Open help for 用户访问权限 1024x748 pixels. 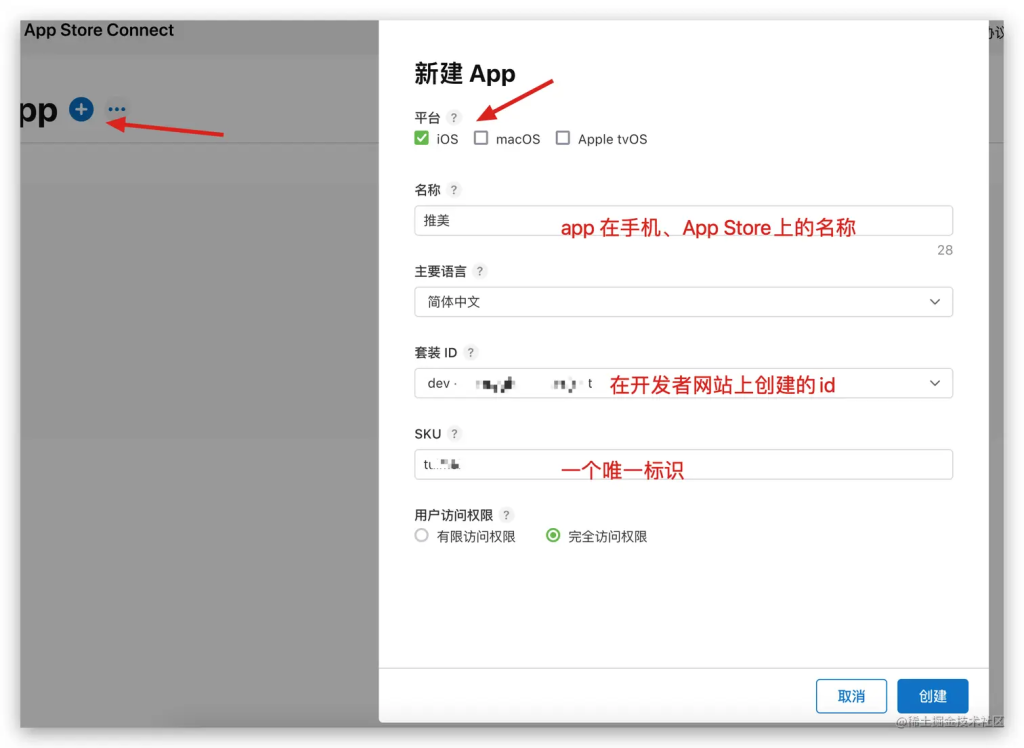point(508,514)
